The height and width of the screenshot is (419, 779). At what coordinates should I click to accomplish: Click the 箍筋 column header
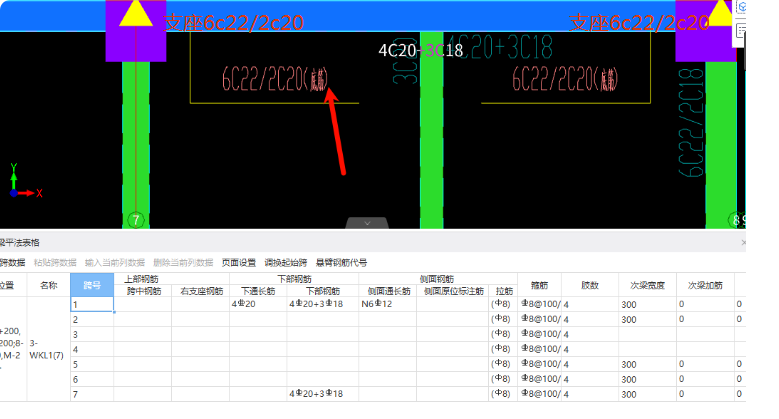539,285
